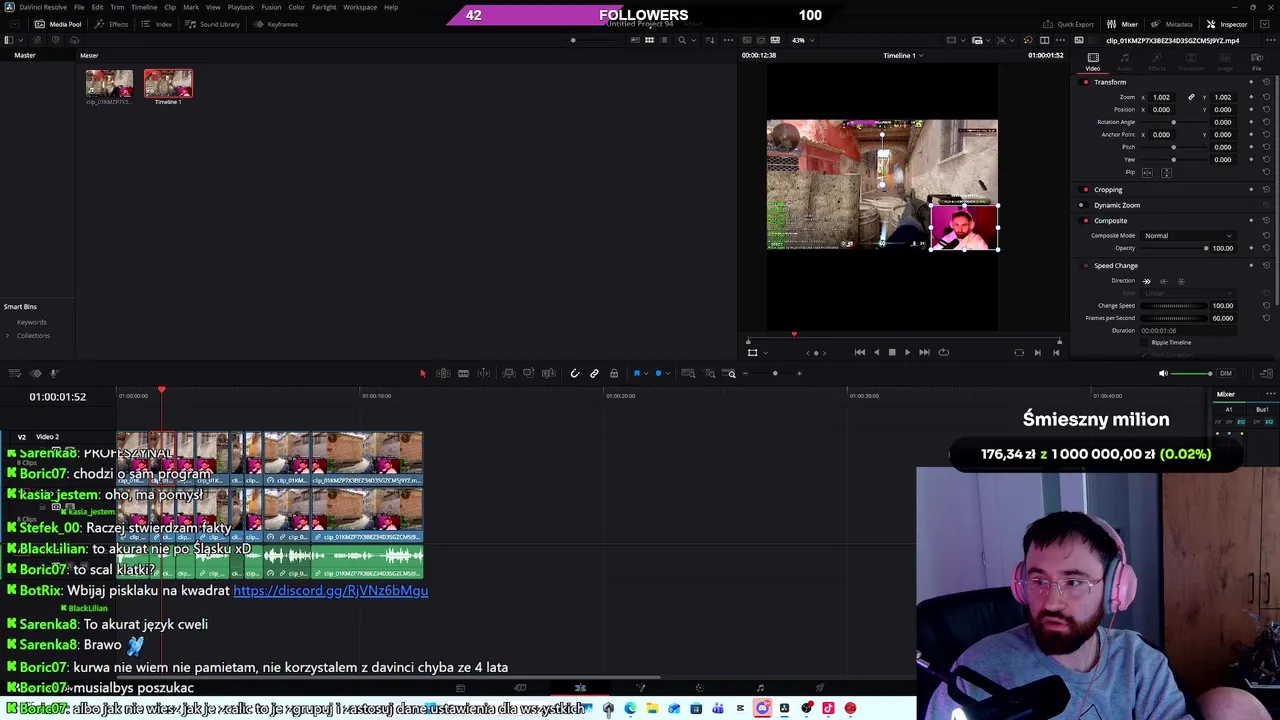Collapse the Speed Change section
Viewport: 1280px width, 720px height.
click(x=1116, y=265)
